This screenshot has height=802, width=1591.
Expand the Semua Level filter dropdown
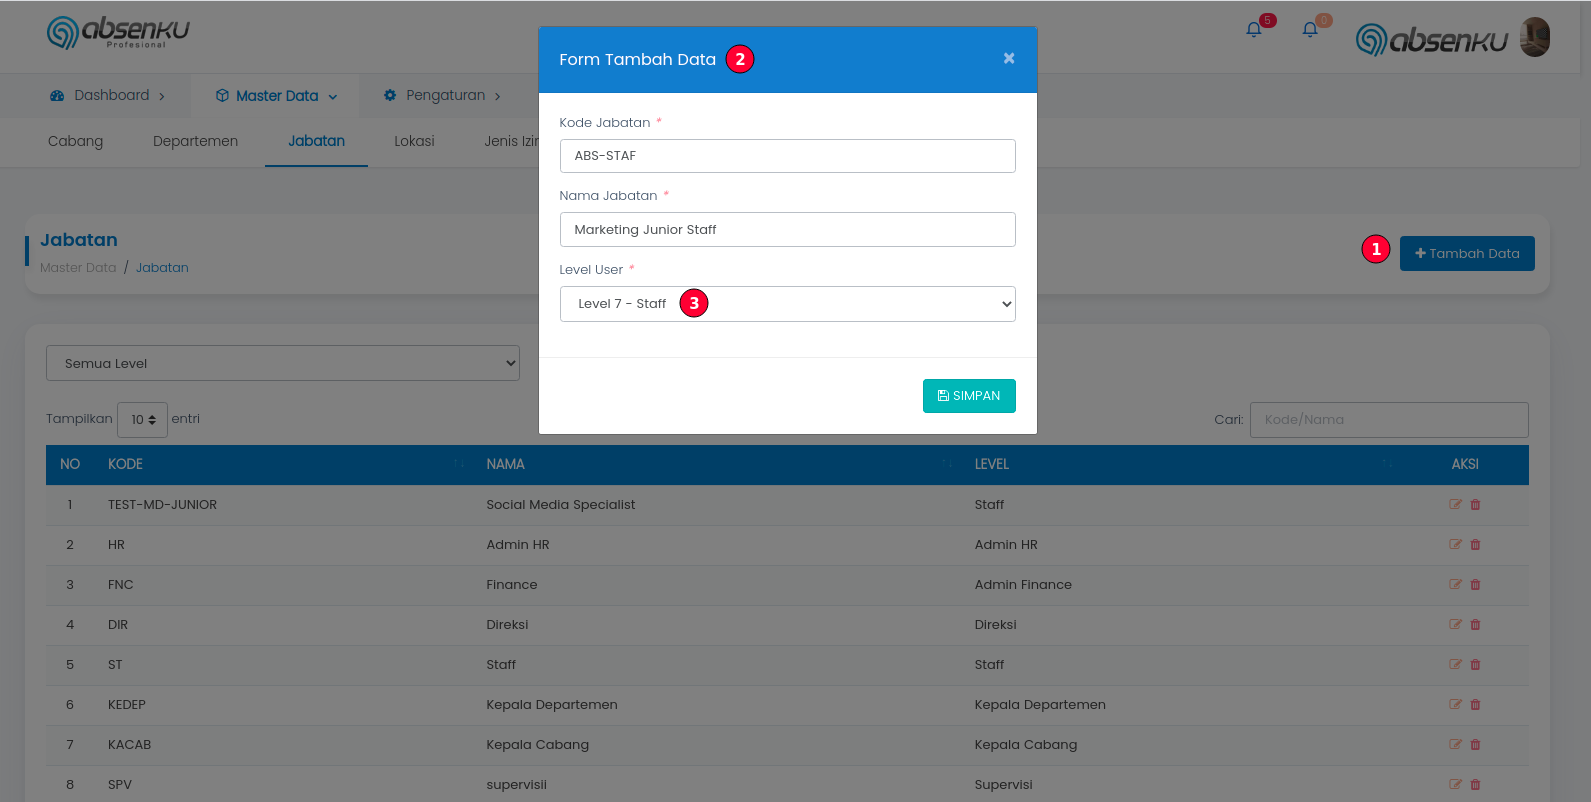pos(283,363)
